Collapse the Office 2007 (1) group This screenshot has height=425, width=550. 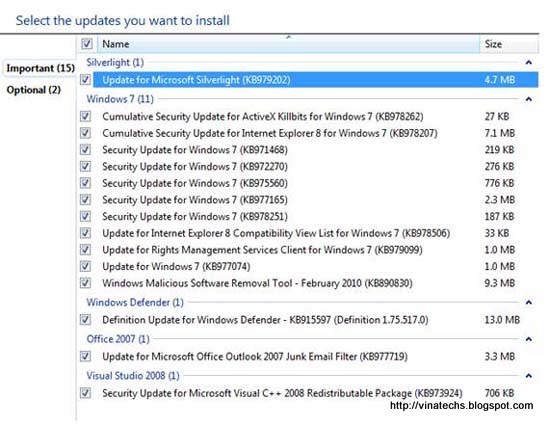pos(529,339)
